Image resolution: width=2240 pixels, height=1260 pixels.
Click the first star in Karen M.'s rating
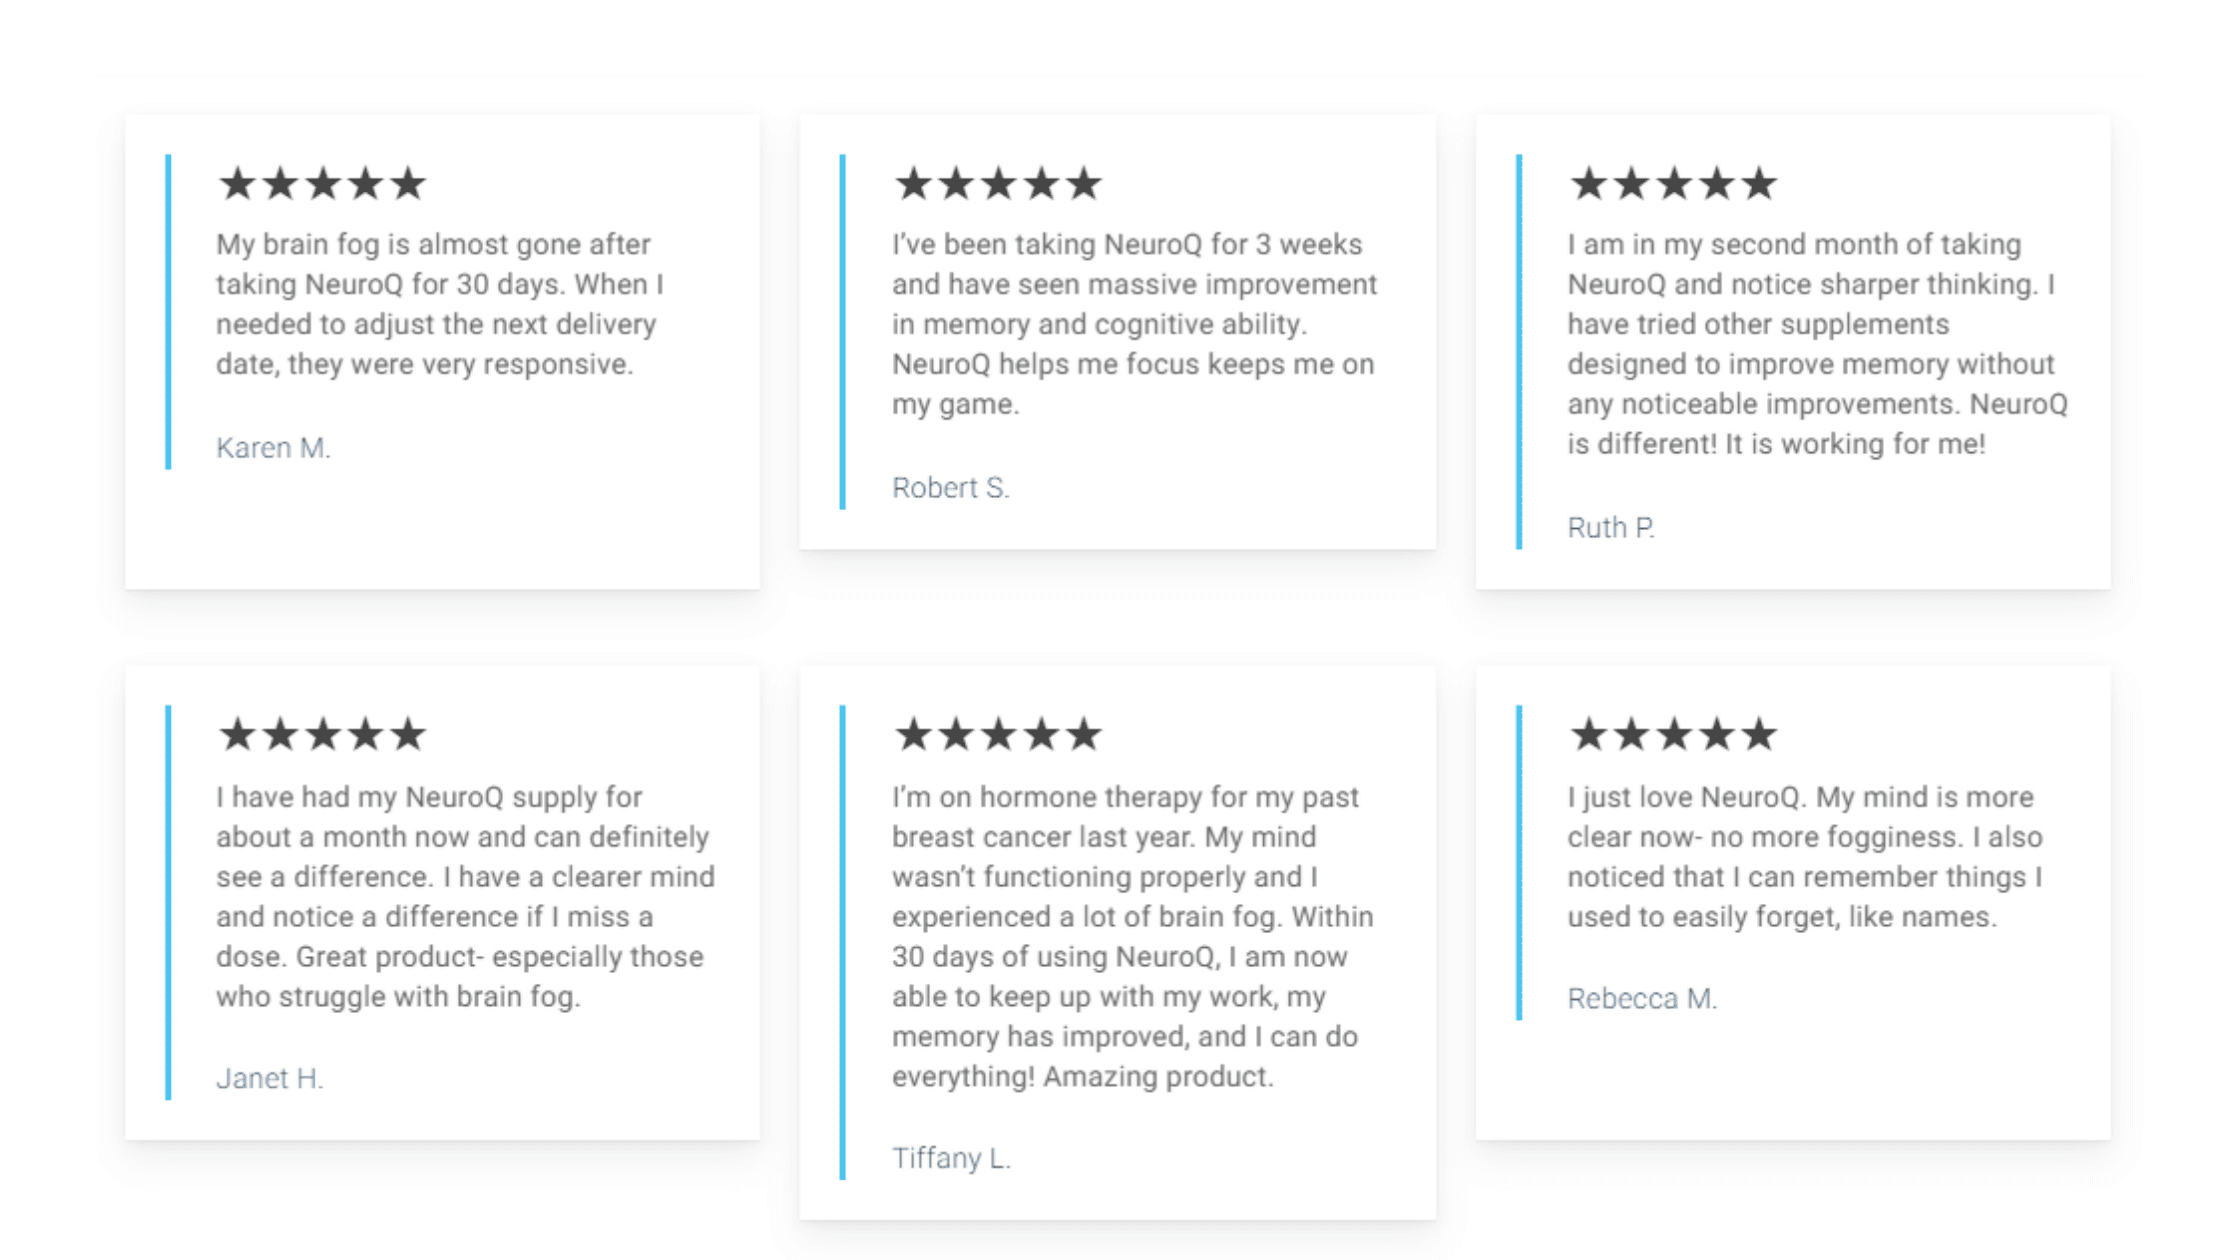(237, 184)
